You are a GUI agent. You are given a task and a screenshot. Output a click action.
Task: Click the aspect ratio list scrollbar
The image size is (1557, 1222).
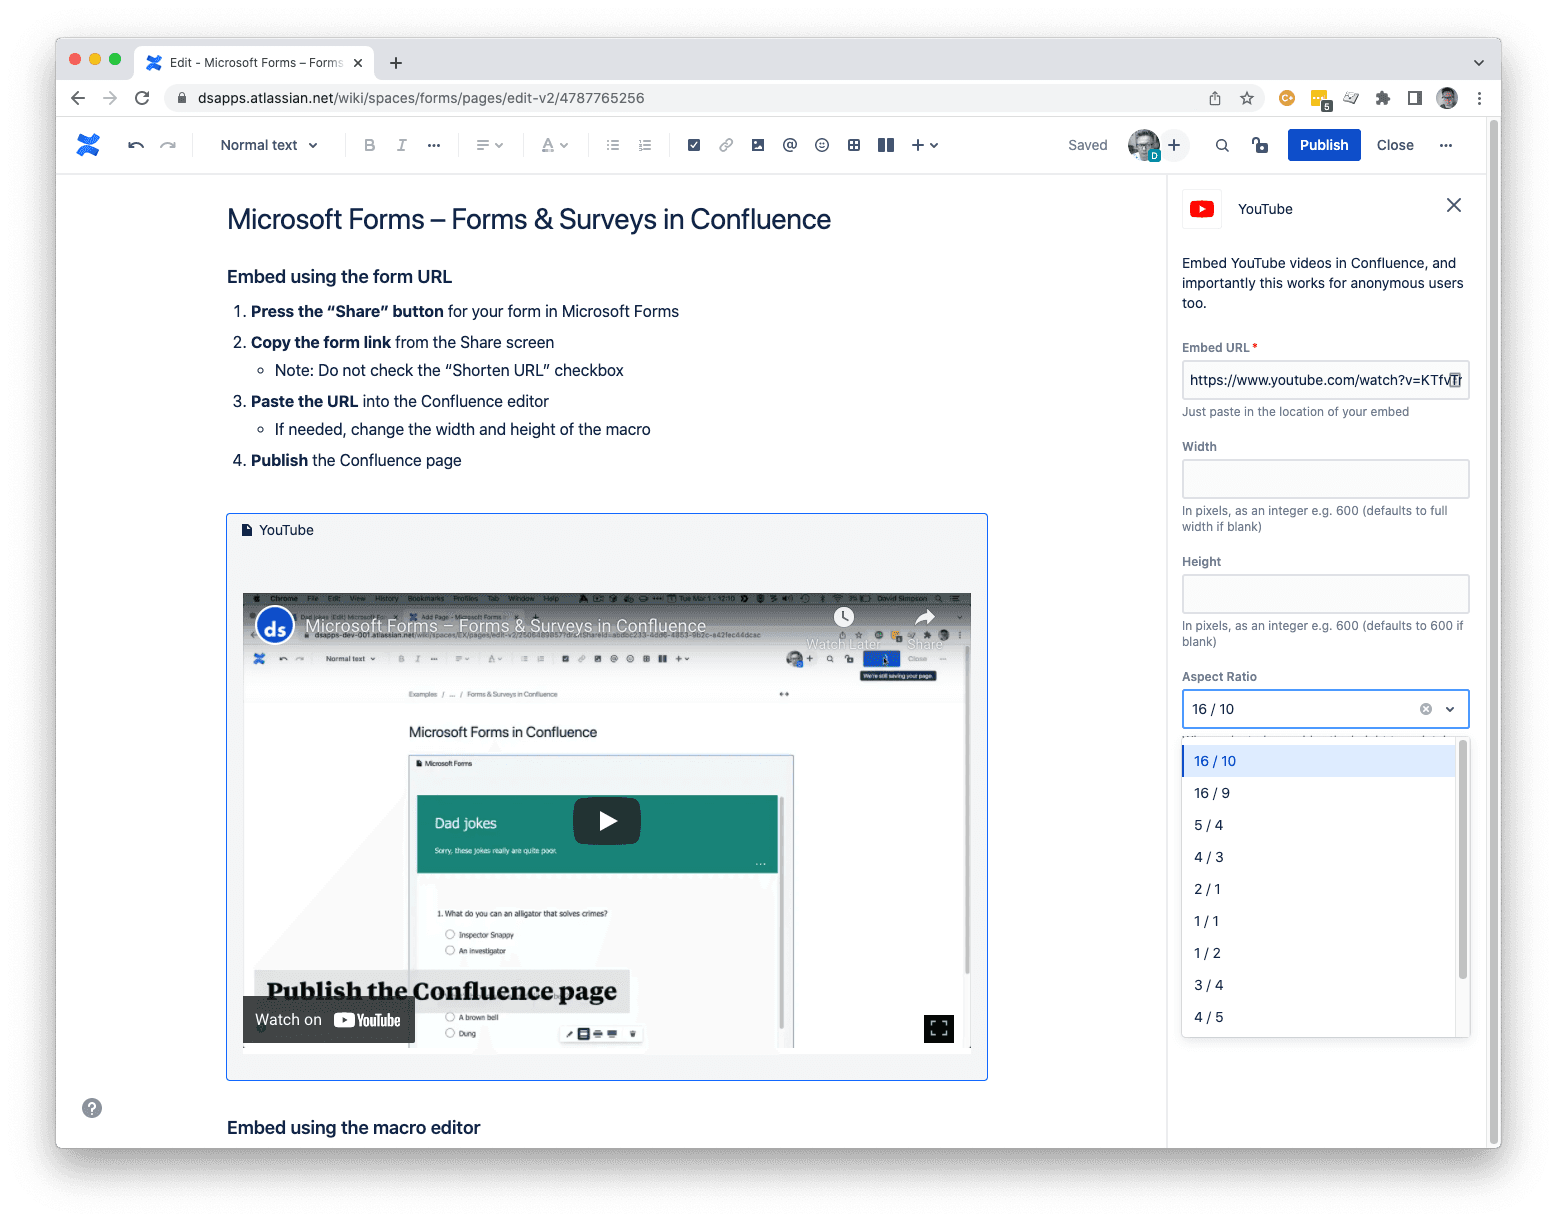click(x=1463, y=860)
